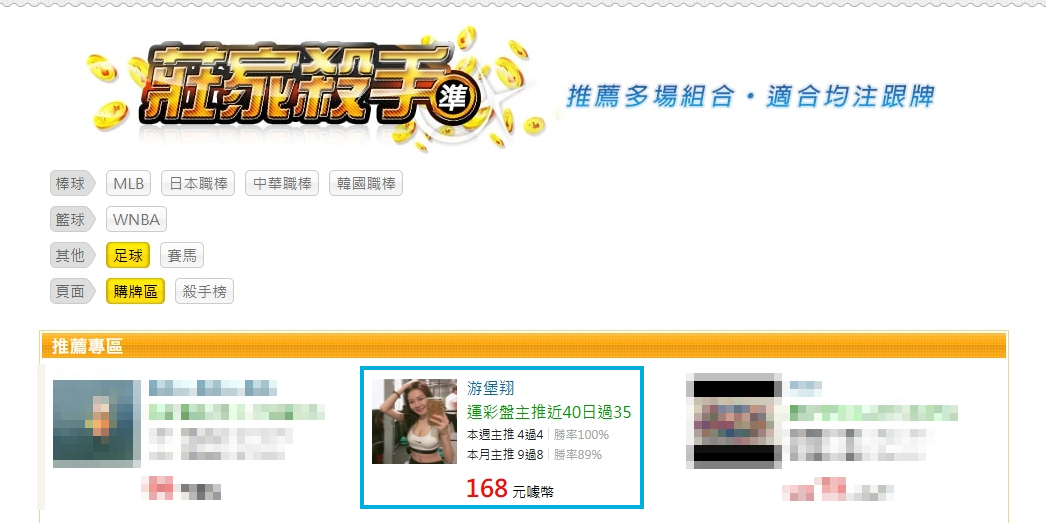Open the 運彩盤主推近40日過35 headline link

pyautogui.click(x=548, y=412)
